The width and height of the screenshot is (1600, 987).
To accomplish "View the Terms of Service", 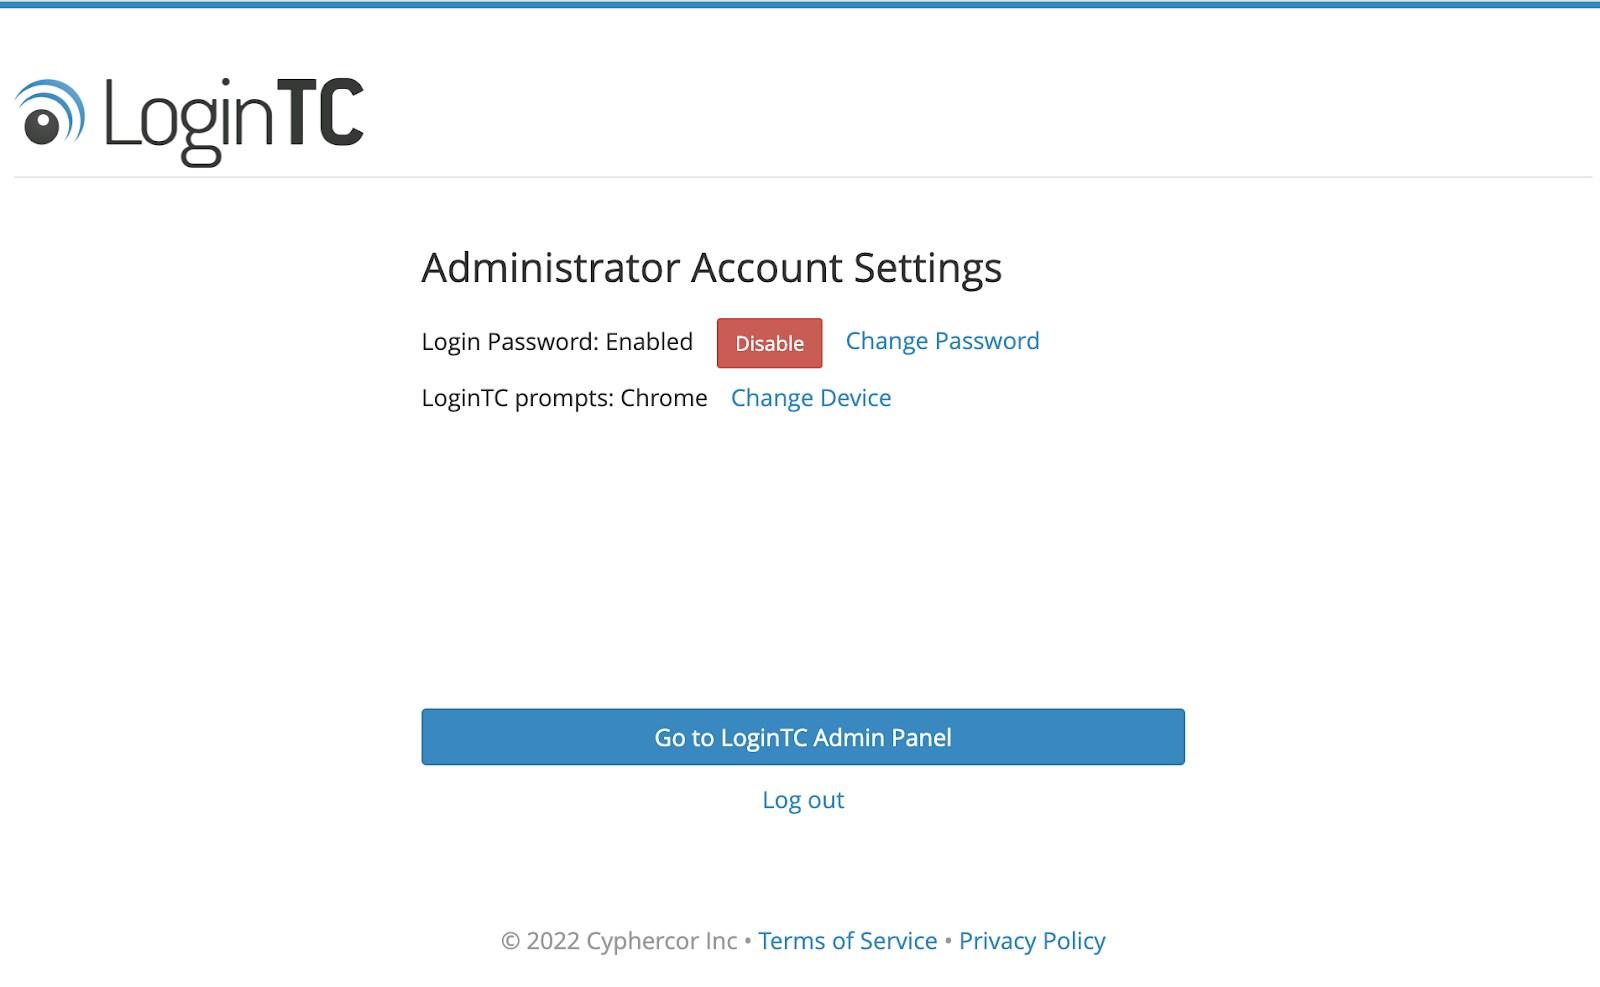I will pyautogui.click(x=847, y=940).
